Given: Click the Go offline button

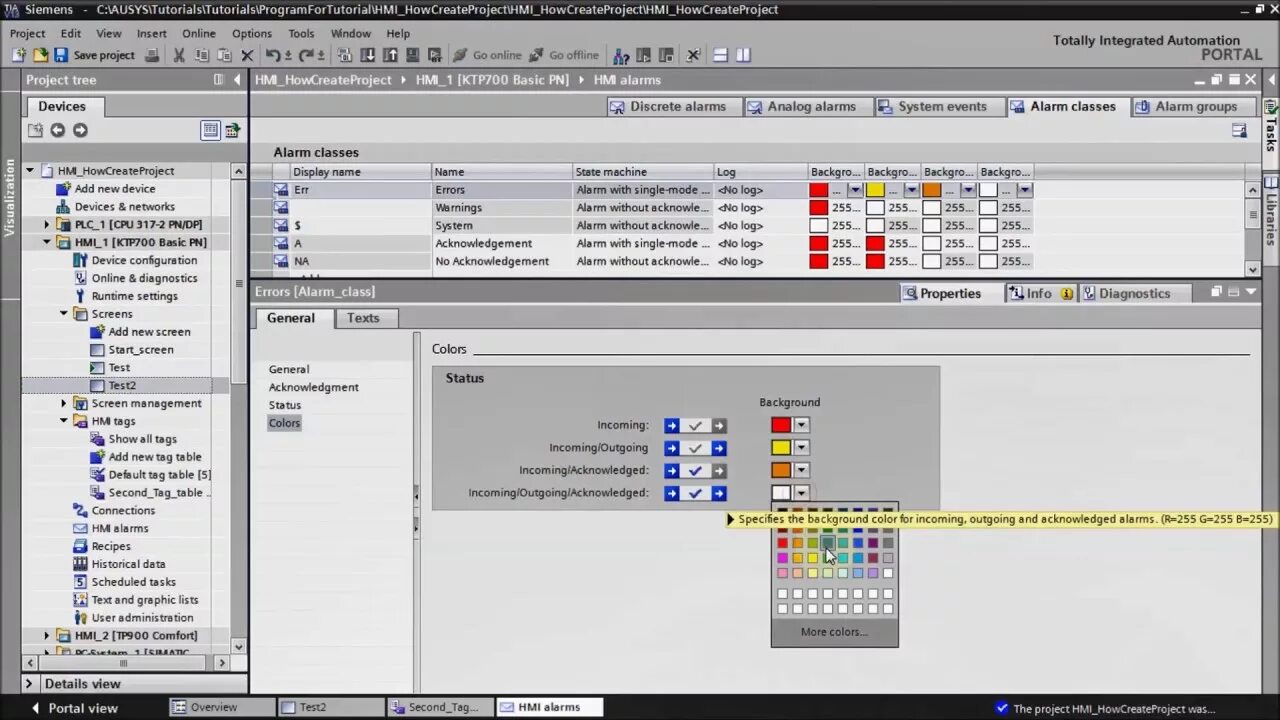Looking at the screenshot, I should click(x=564, y=55).
